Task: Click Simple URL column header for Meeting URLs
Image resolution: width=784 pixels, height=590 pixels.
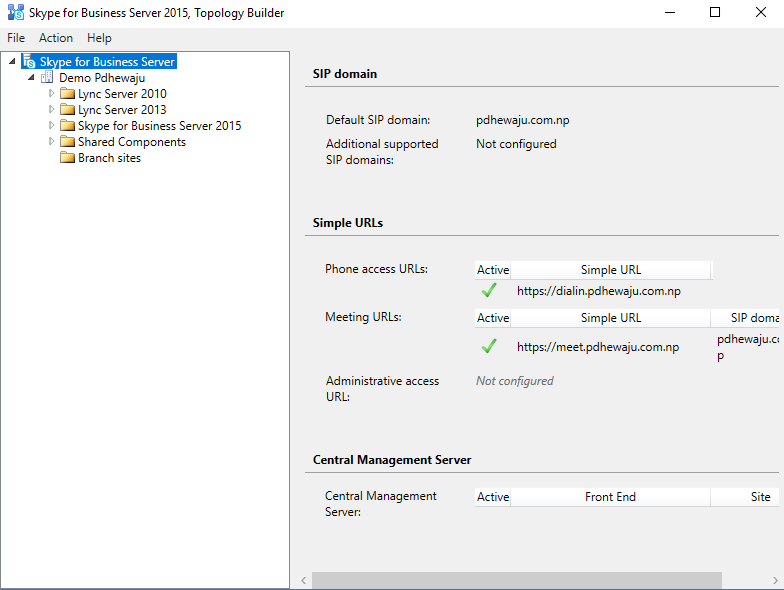Action: point(610,318)
